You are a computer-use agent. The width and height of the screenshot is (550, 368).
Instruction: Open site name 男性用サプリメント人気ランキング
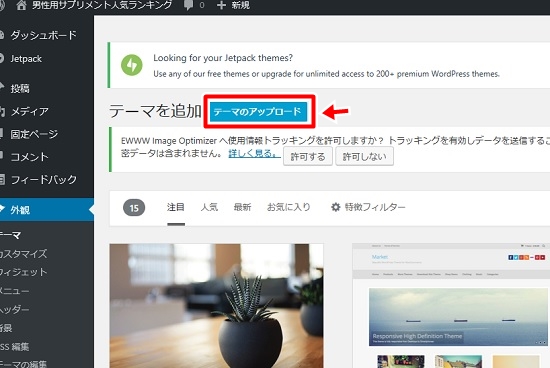click(x=102, y=5)
